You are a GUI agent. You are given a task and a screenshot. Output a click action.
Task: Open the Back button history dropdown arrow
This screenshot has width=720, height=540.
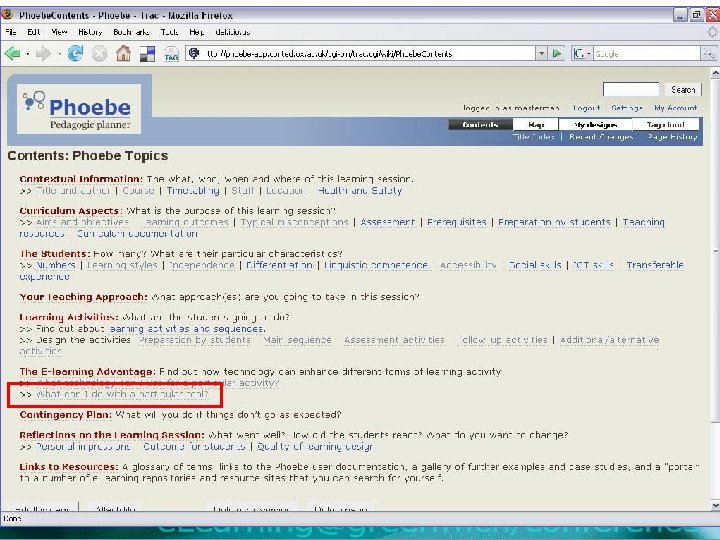pos(28,54)
